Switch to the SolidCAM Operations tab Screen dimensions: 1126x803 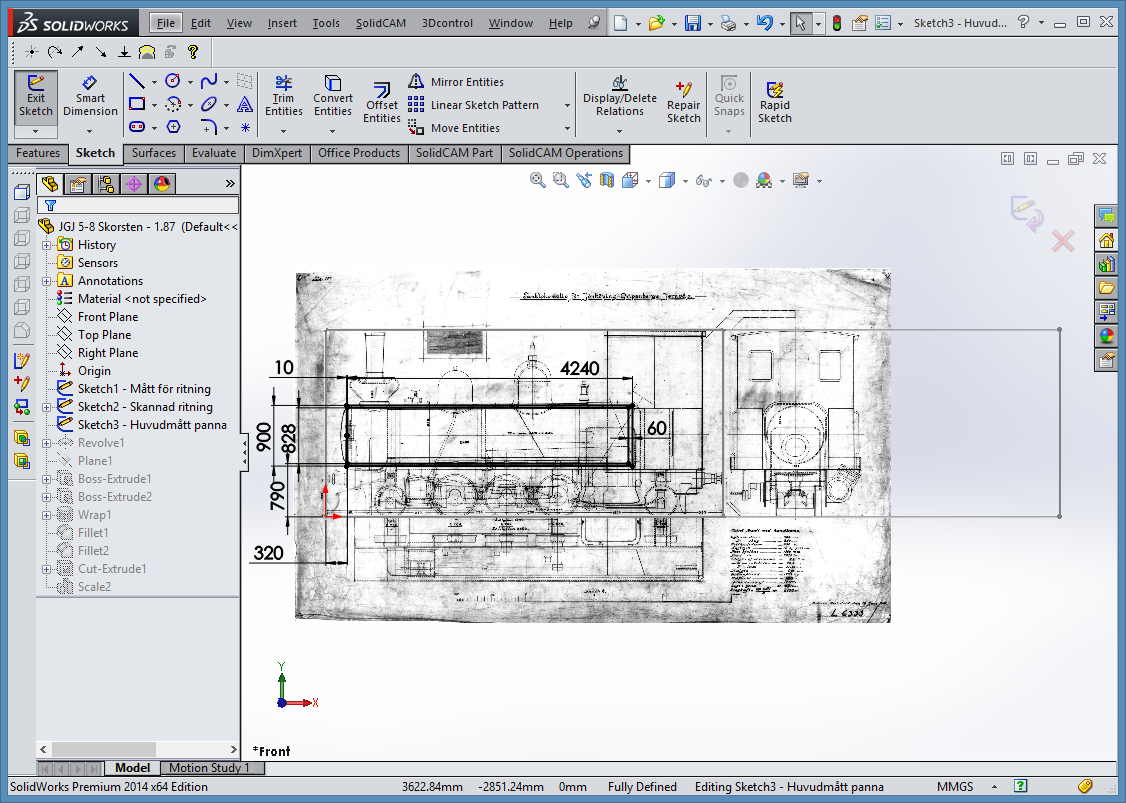coord(565,153)
